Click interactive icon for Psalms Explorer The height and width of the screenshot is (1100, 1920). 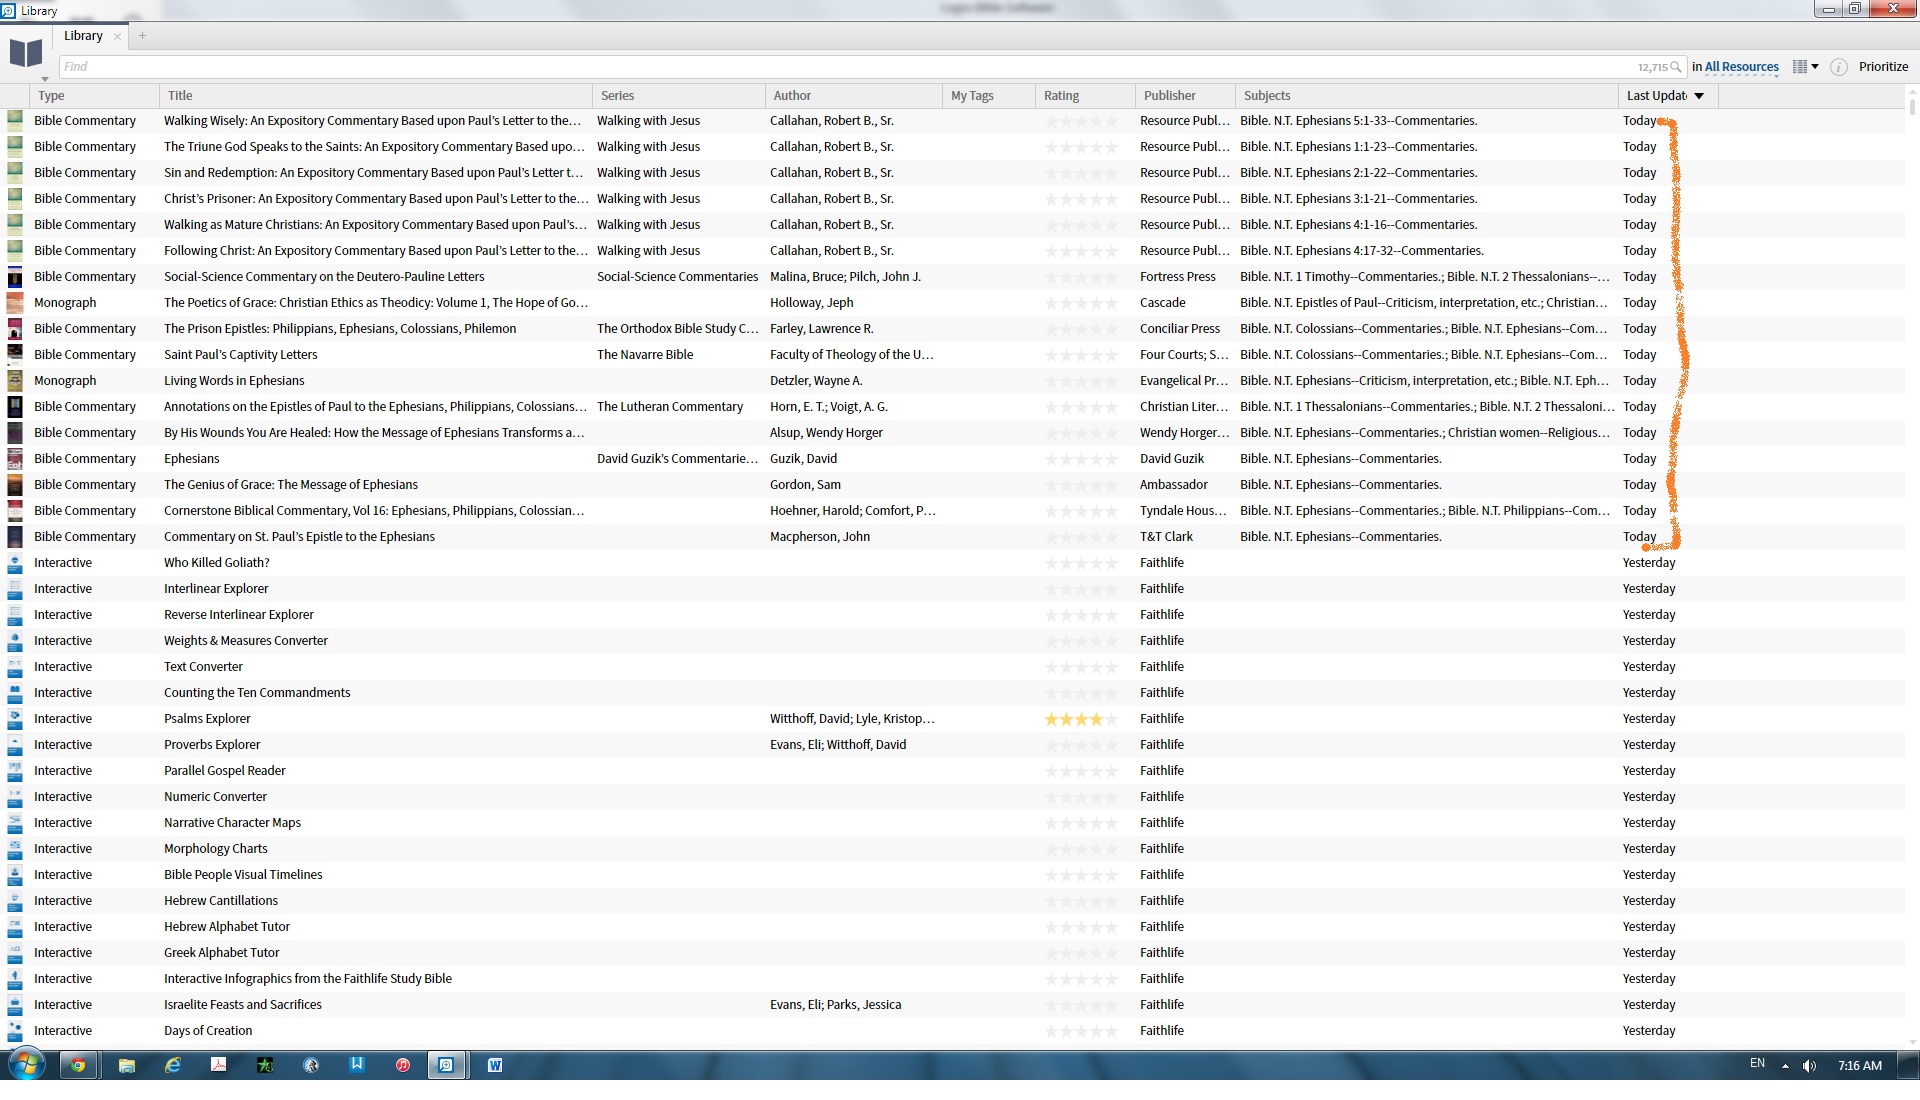point(15,719)
